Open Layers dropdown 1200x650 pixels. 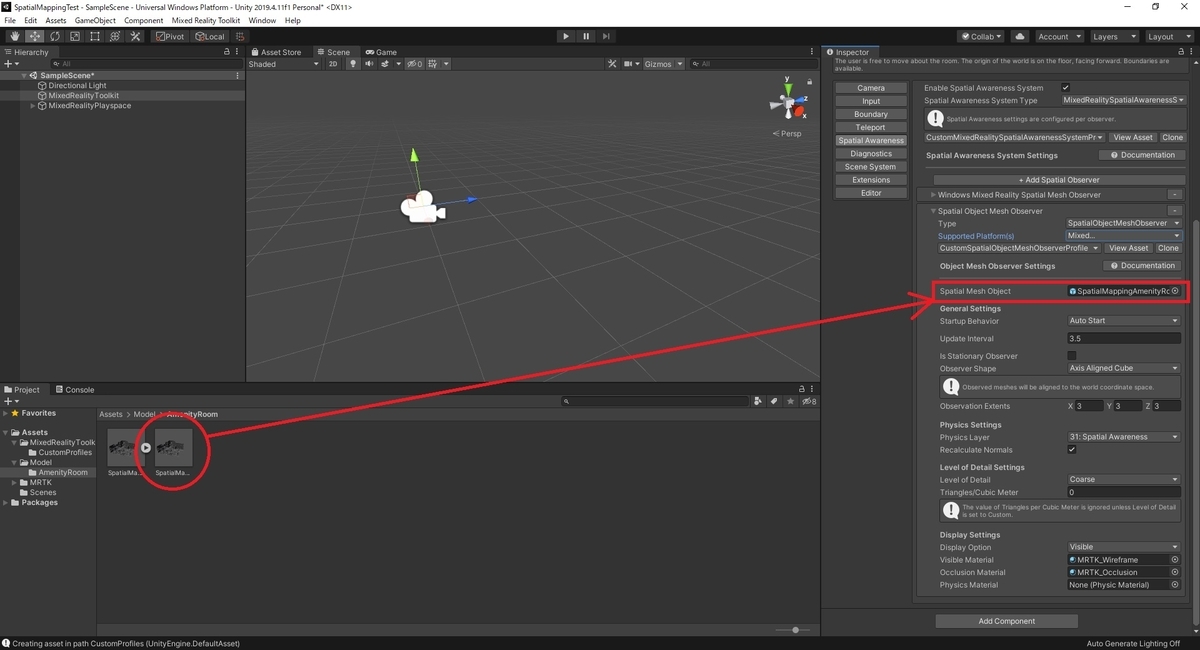pyautogui.click(x=1113, y=36)
